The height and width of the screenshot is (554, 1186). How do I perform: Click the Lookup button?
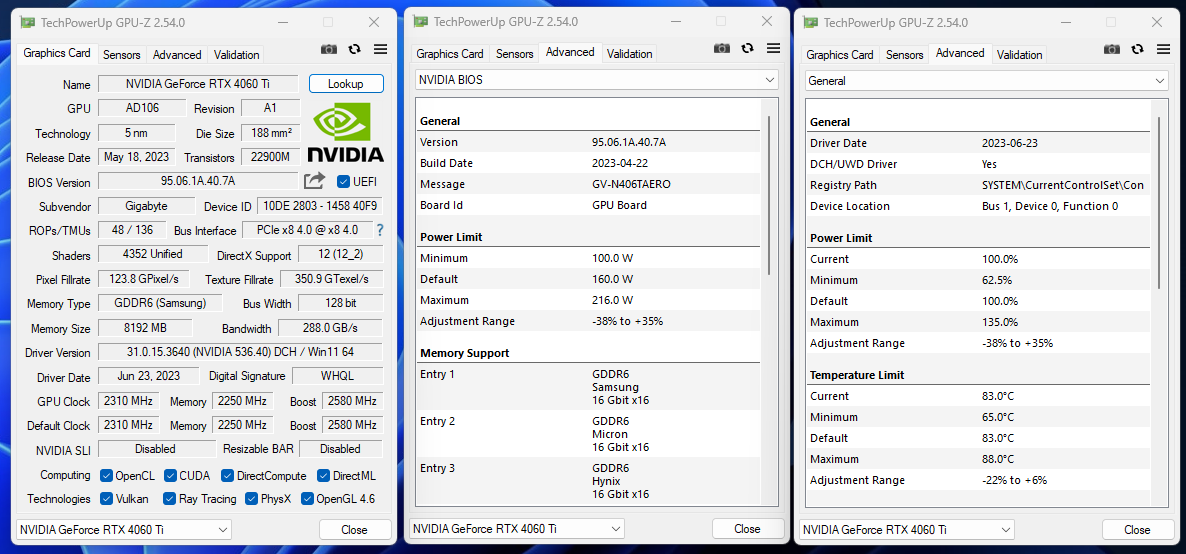[x=346, y=84]
